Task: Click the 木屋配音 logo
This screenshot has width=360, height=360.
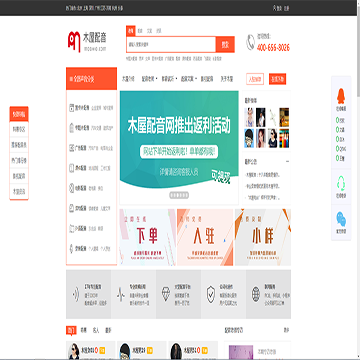Action: tap(87, 42)
